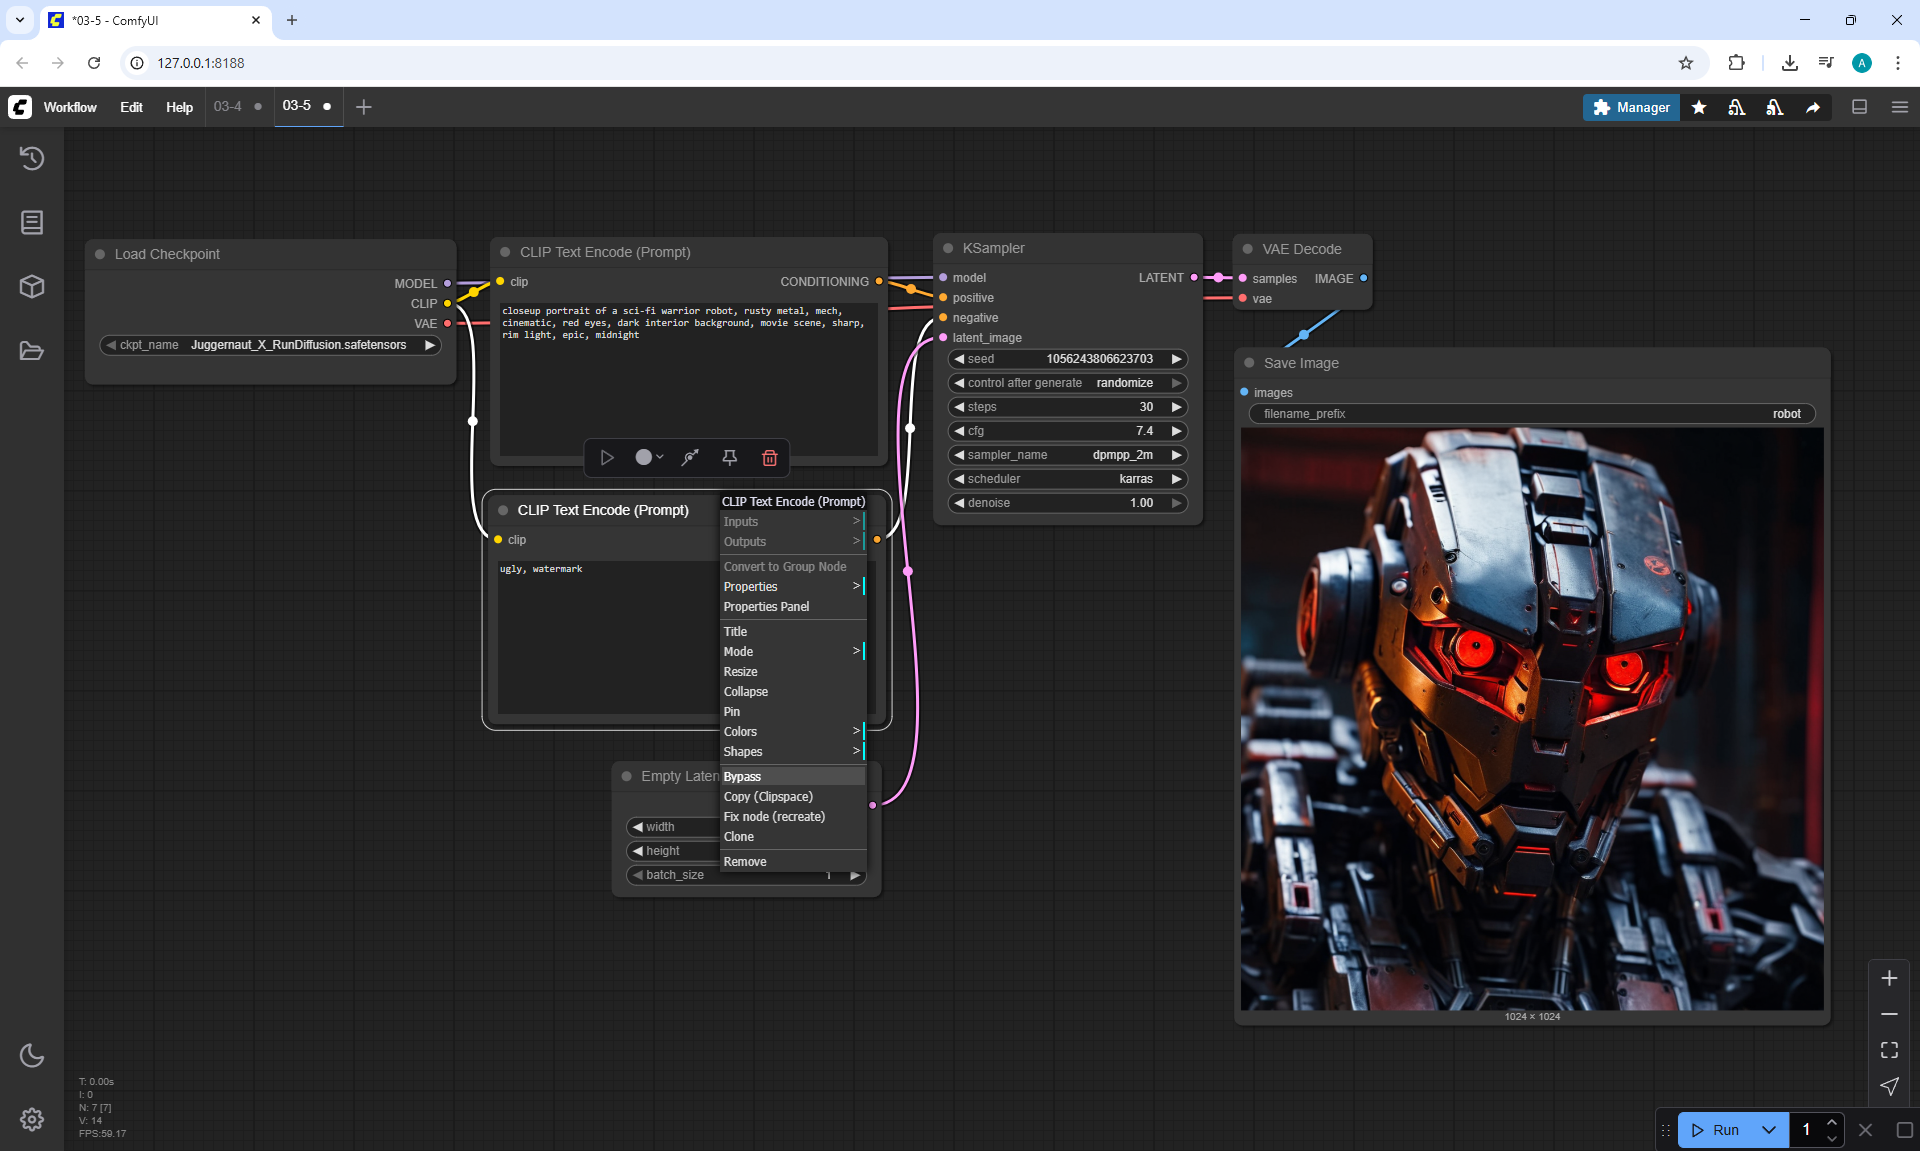1920x1151 pixels.
Task: Open the settings gear icon
Action: pos(32,1119)
